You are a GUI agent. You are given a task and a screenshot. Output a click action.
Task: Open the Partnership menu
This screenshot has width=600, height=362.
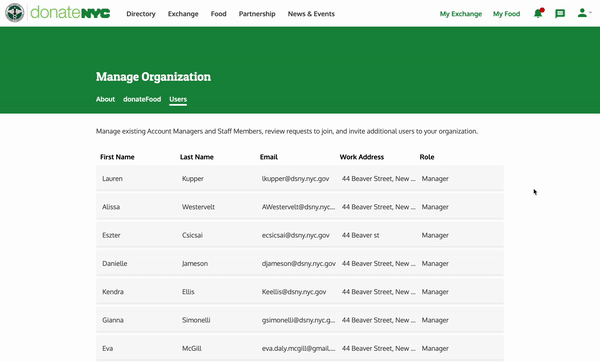click(257, 14)
